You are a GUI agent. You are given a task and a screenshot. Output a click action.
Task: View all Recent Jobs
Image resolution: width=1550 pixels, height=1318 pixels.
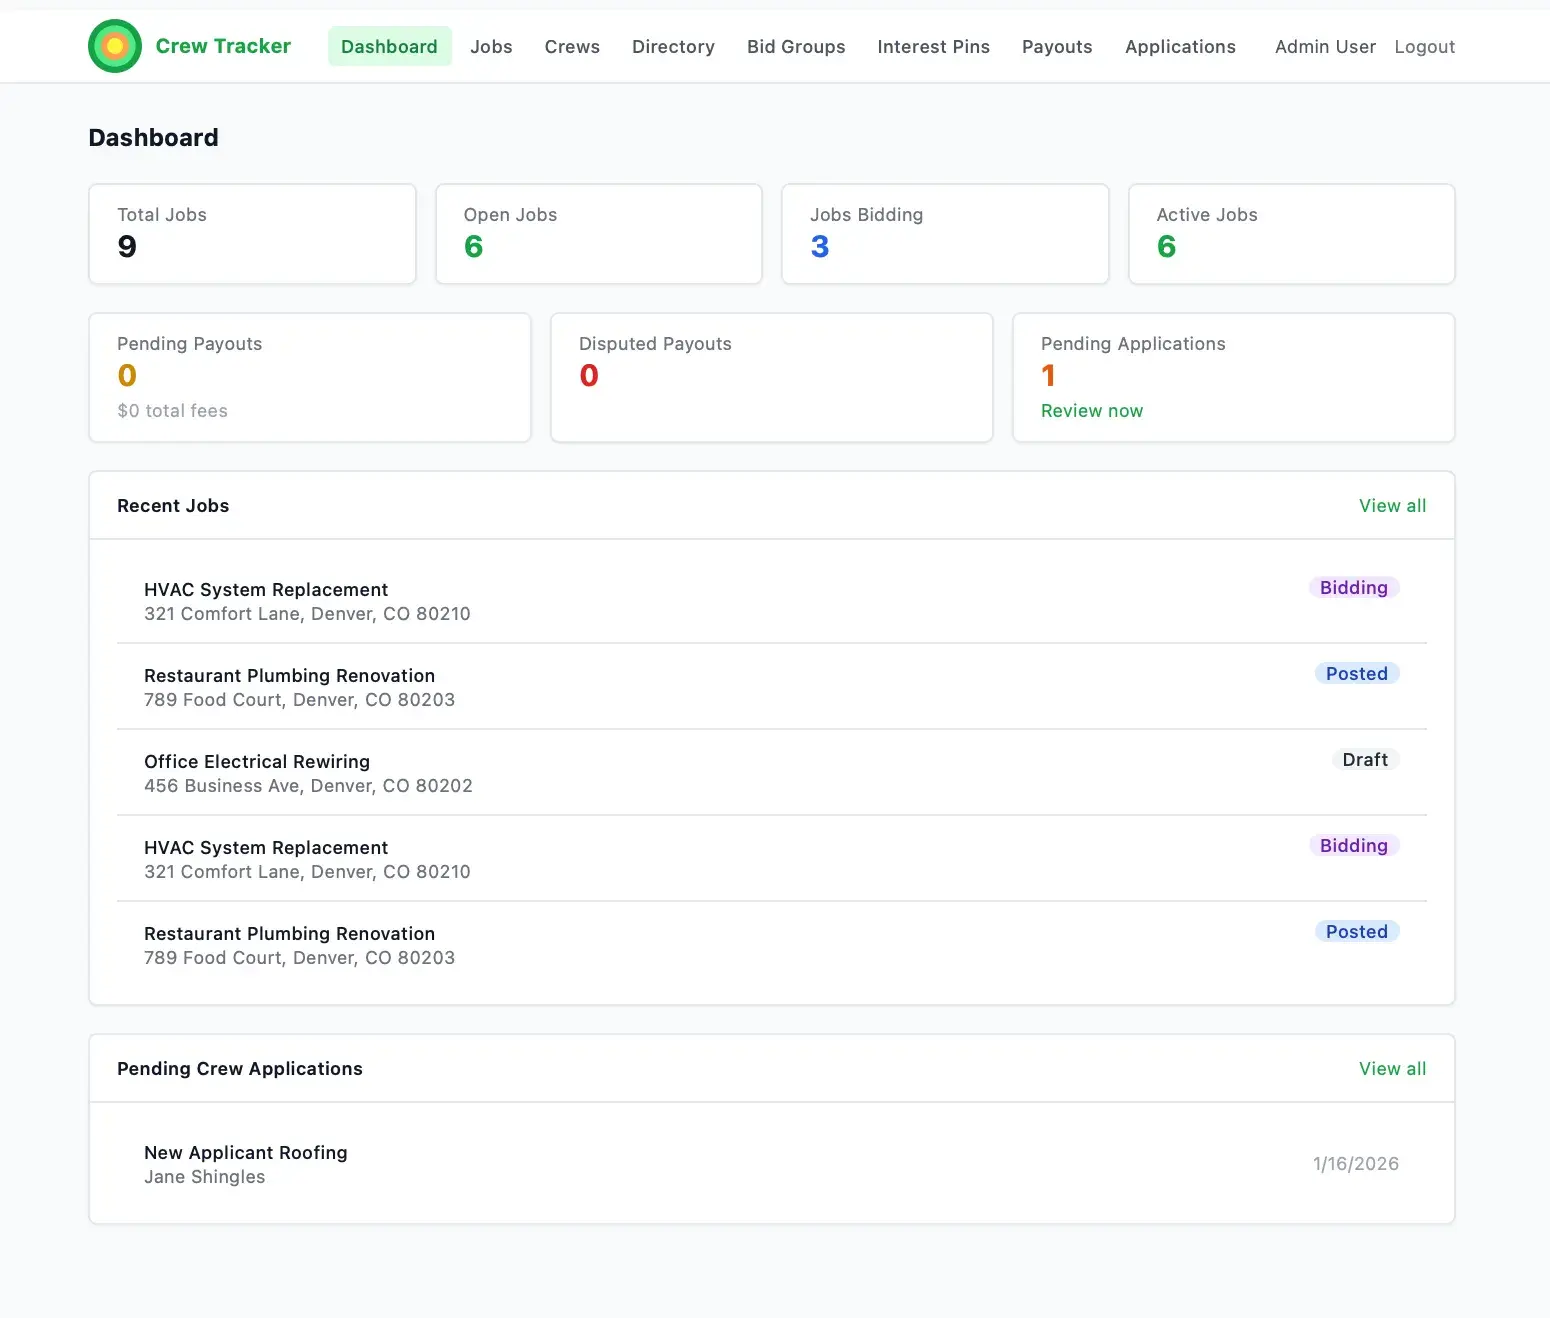point(1392,506)
